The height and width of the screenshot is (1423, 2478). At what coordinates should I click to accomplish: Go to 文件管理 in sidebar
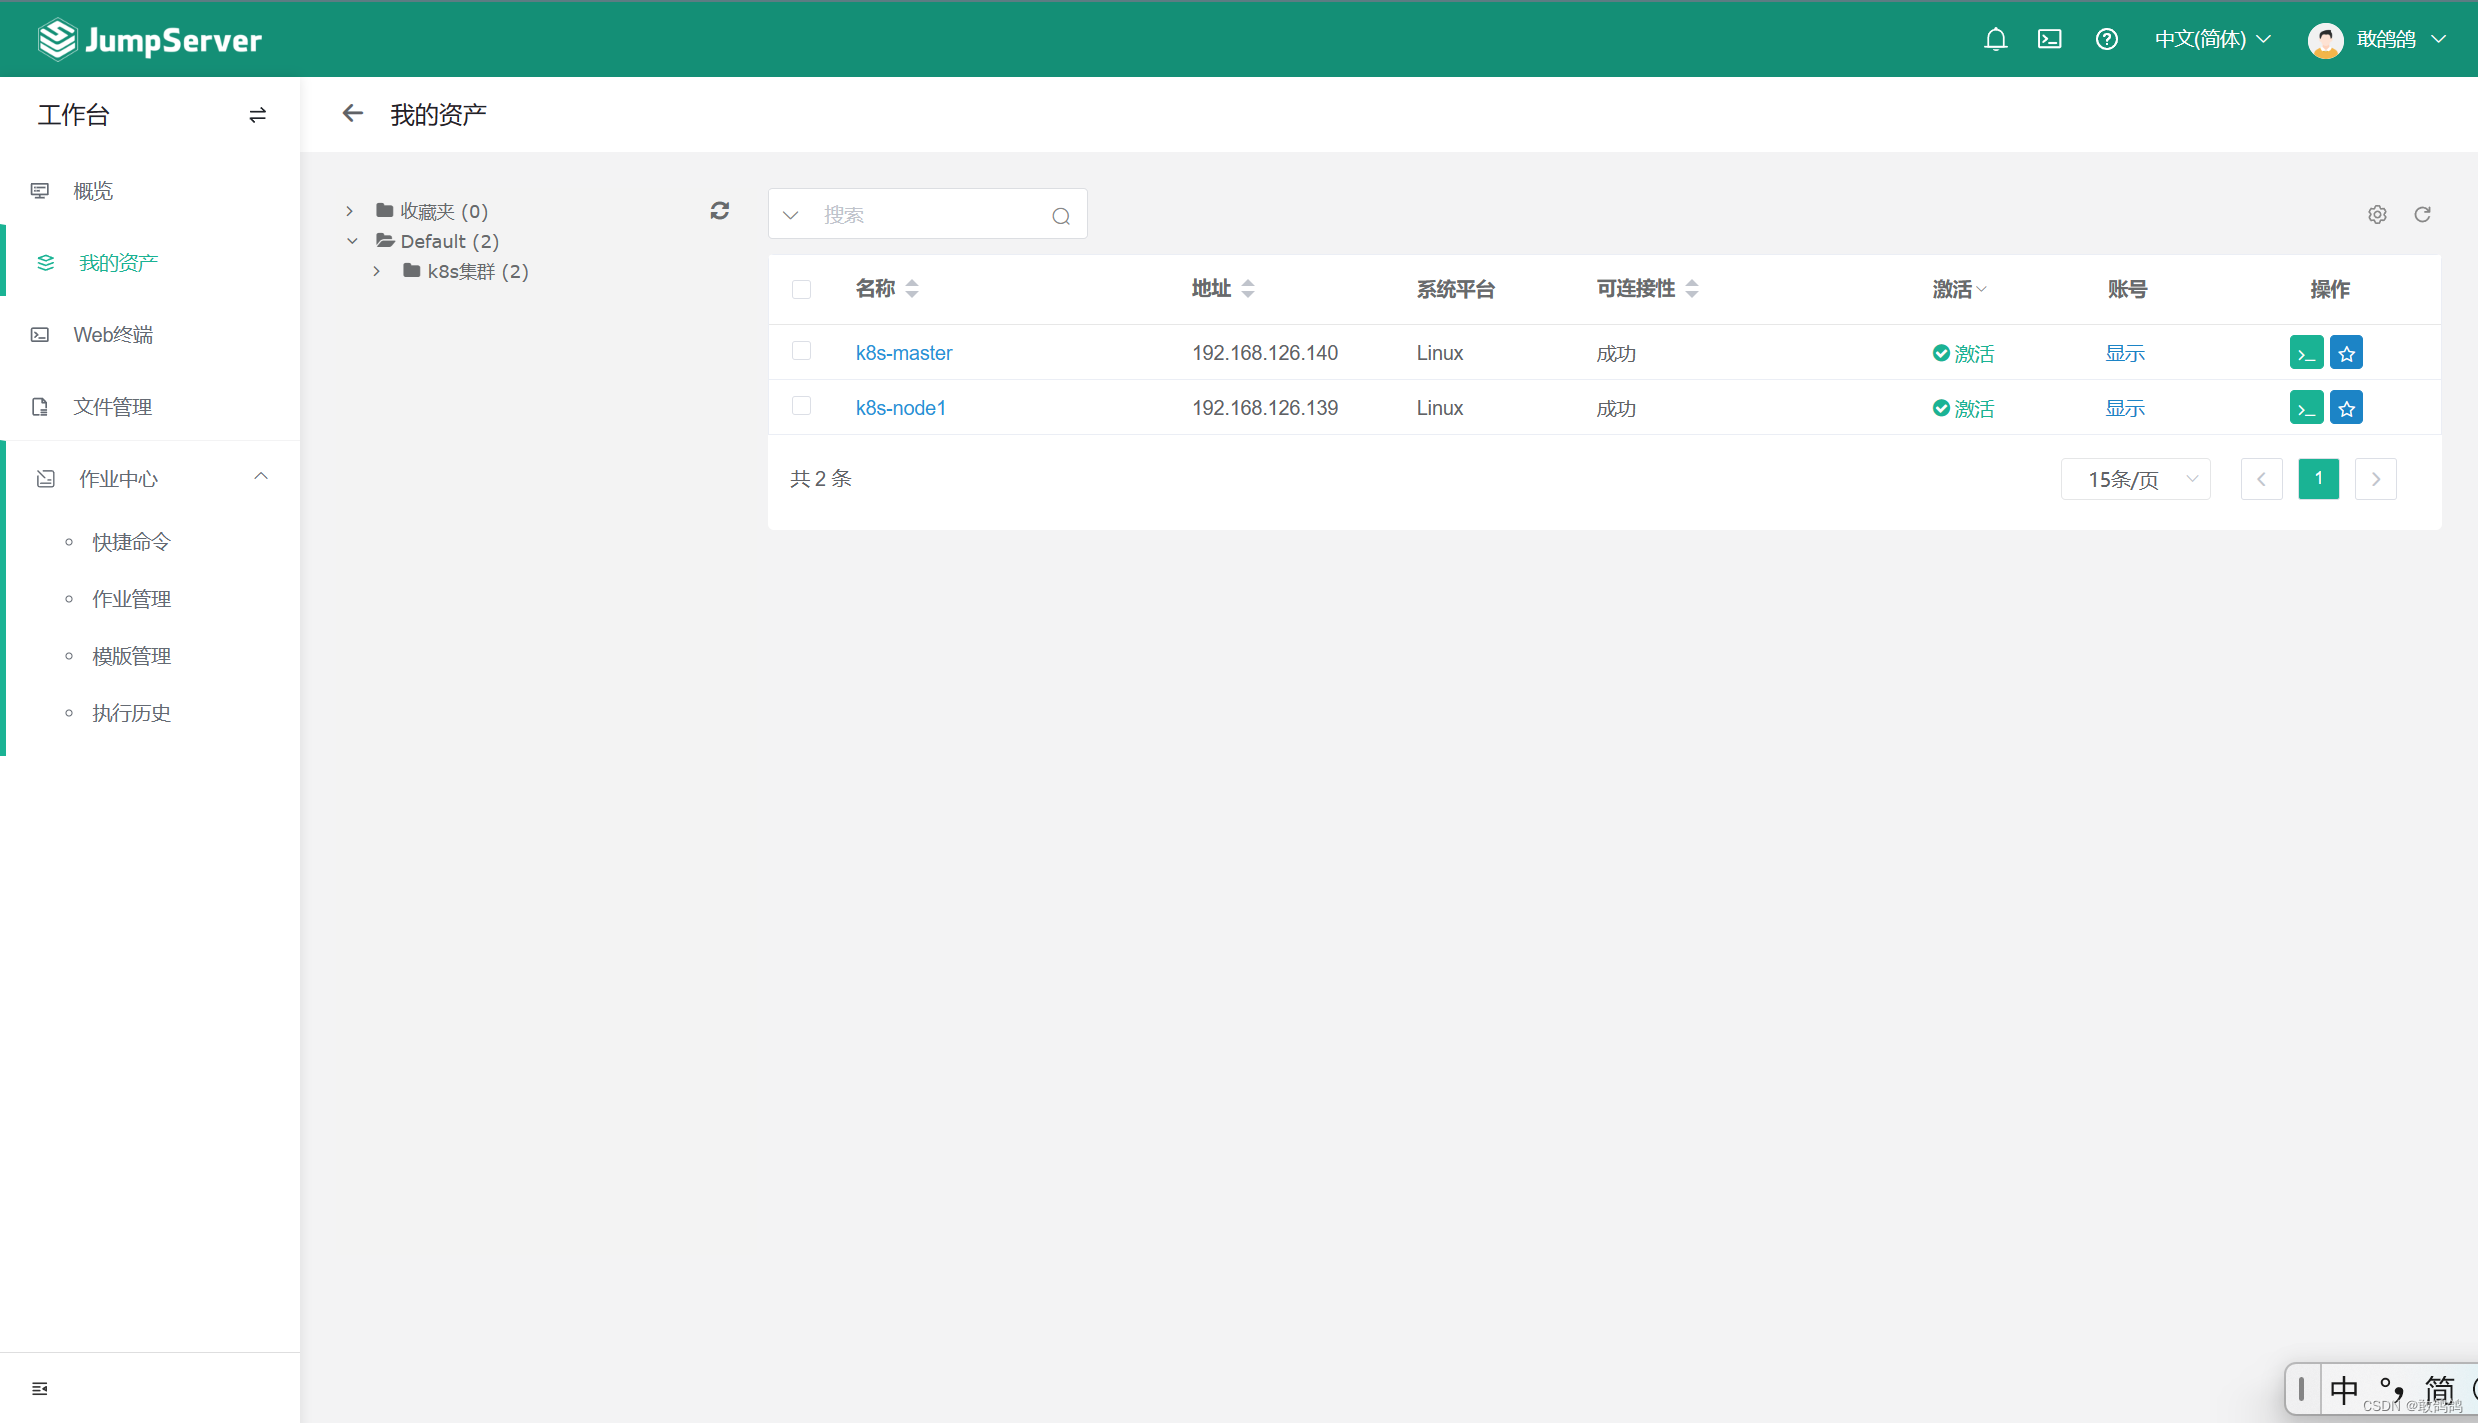[x=112, y=407]
